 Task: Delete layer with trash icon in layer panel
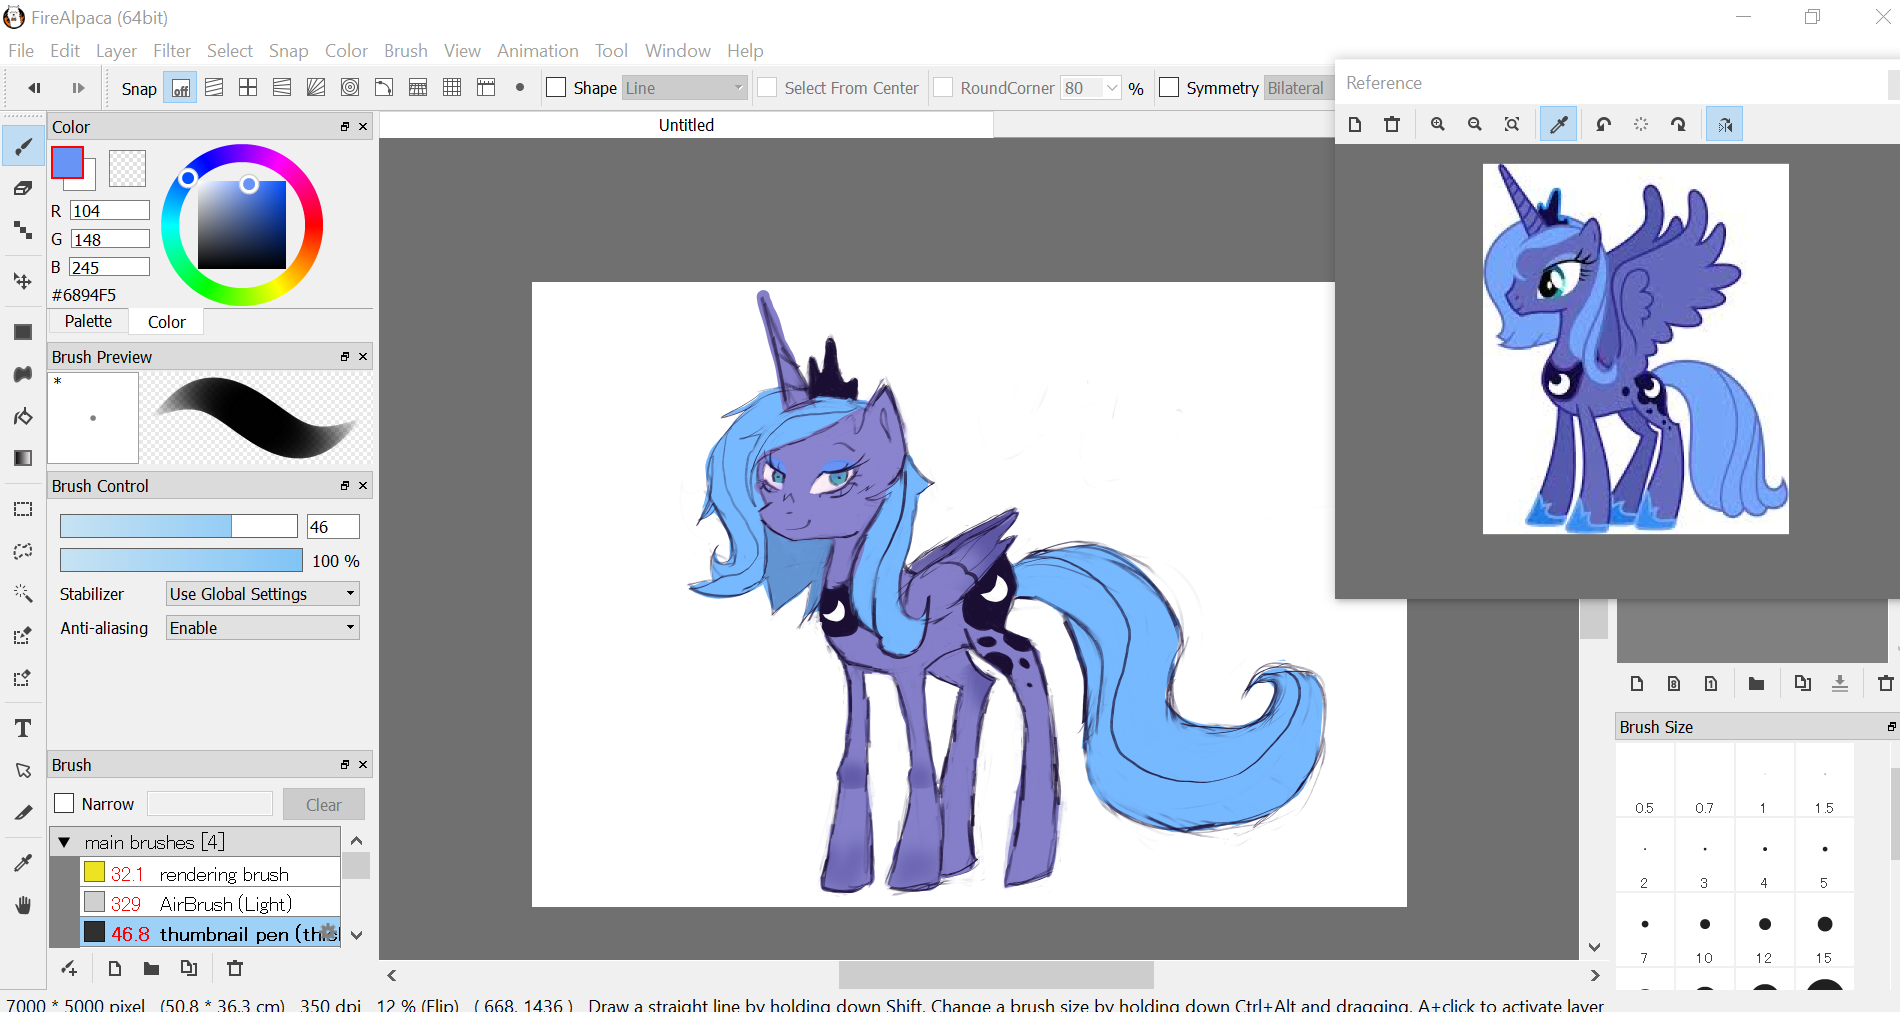(x=1885, y=684)
